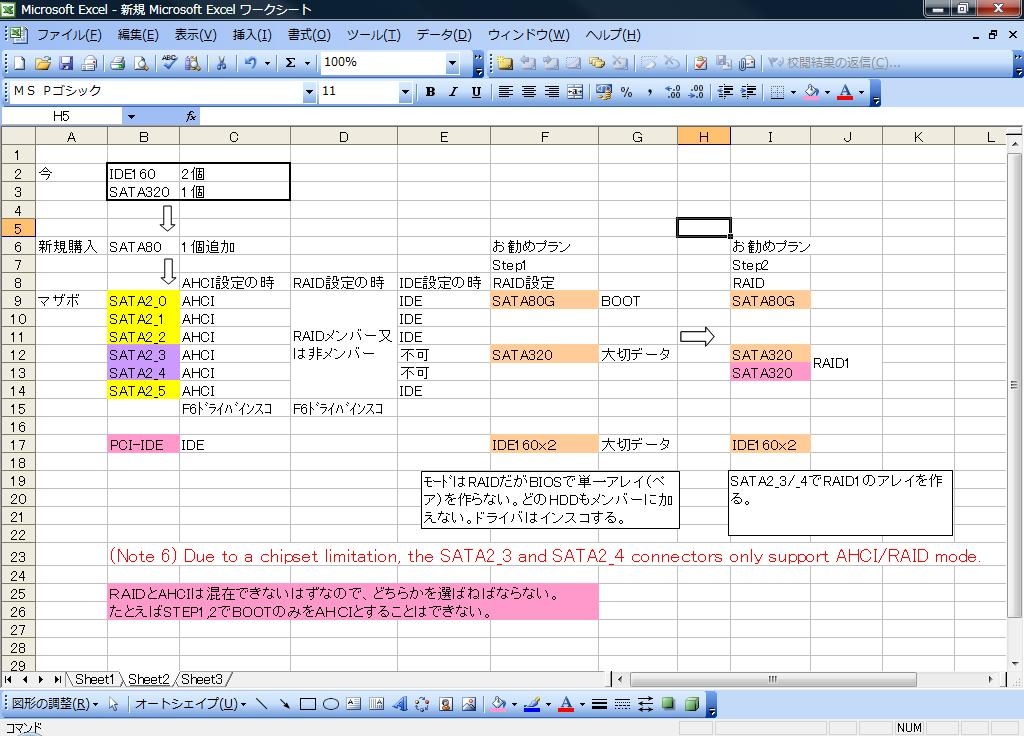Apply the blue Line Color in Drawing toolbar
Image resolution: width=1024 pixels, height=736 pixels.
[x=532, y=704]
